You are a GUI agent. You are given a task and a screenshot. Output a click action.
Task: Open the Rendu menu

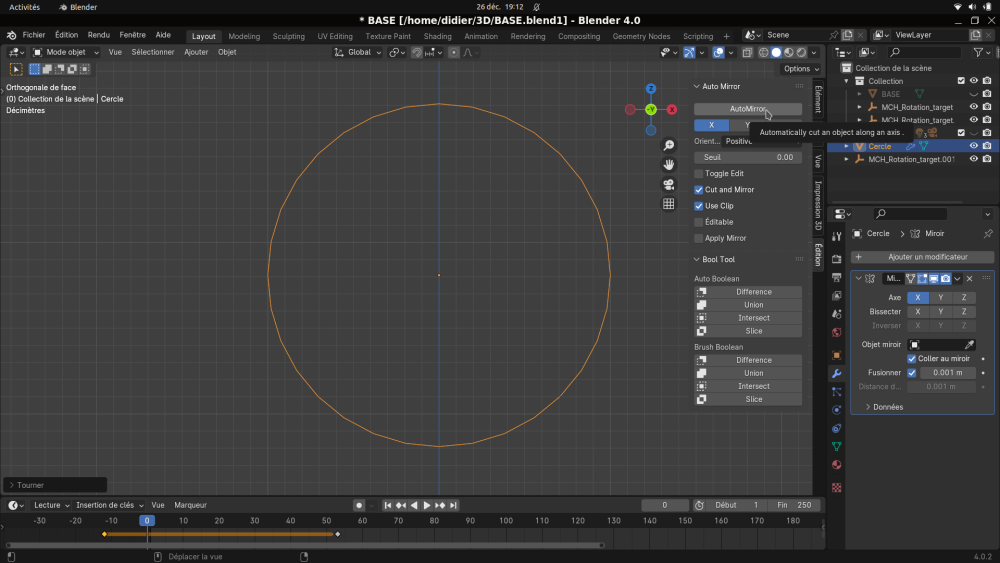click(98, 35)
